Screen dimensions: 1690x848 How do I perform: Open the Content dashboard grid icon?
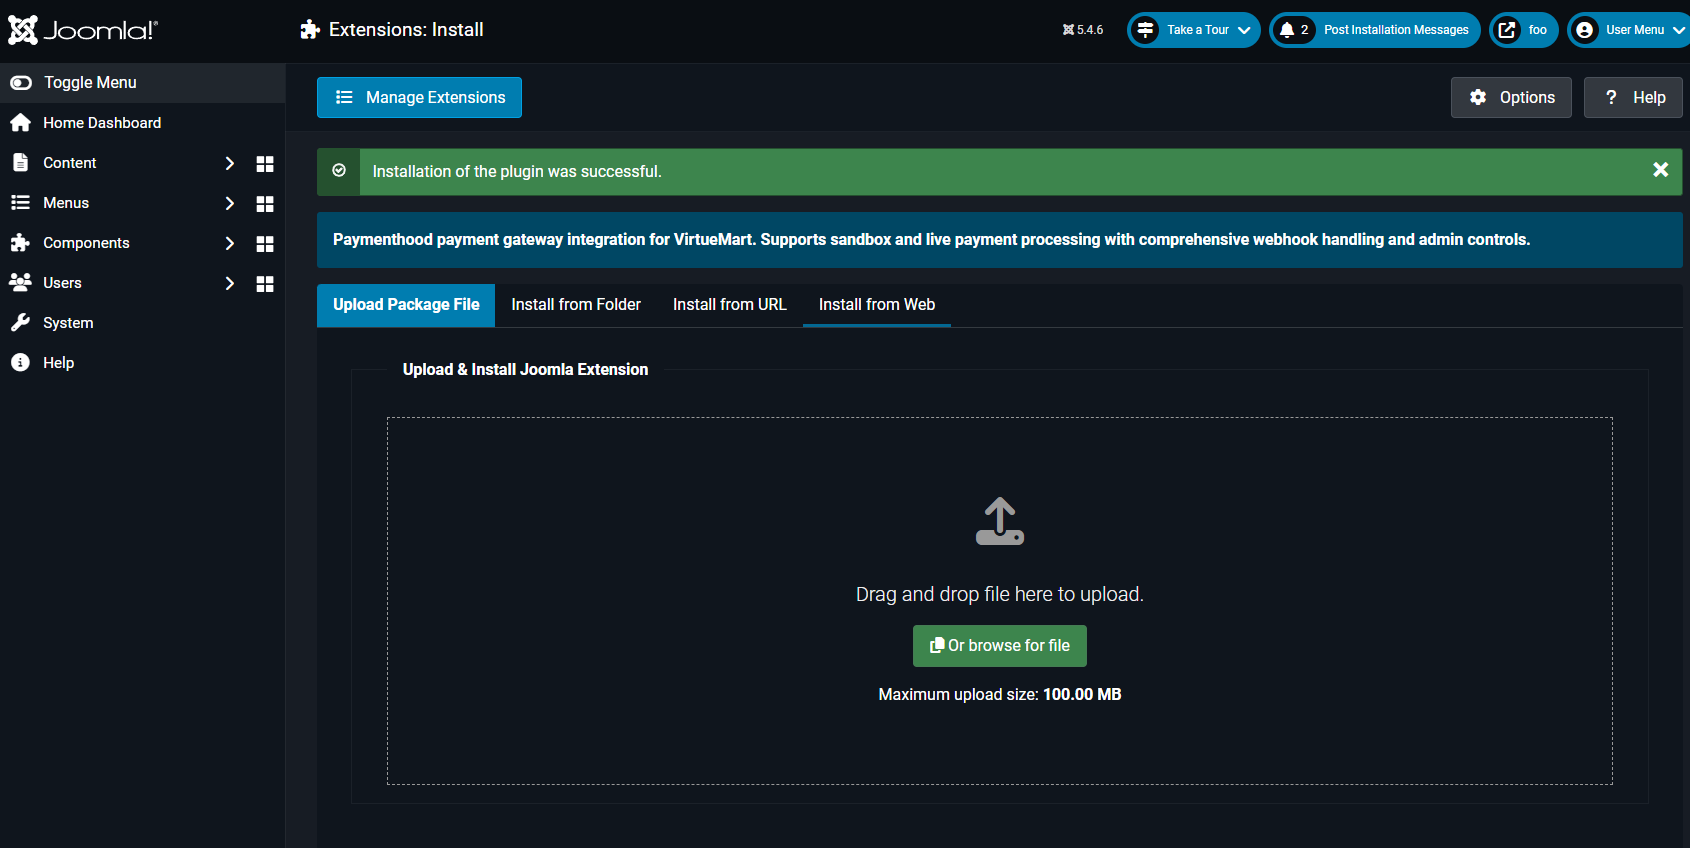tap(265, 164)
